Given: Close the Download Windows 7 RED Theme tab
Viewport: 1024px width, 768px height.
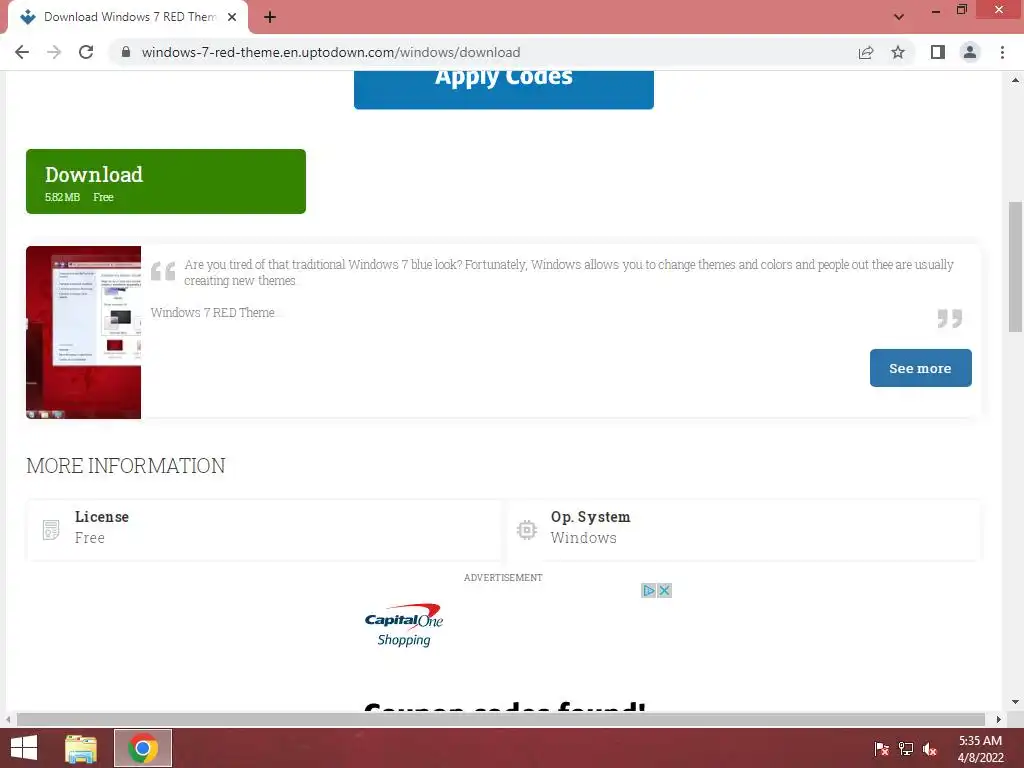Looking at the screenshot, I should (x=232, y=18).
